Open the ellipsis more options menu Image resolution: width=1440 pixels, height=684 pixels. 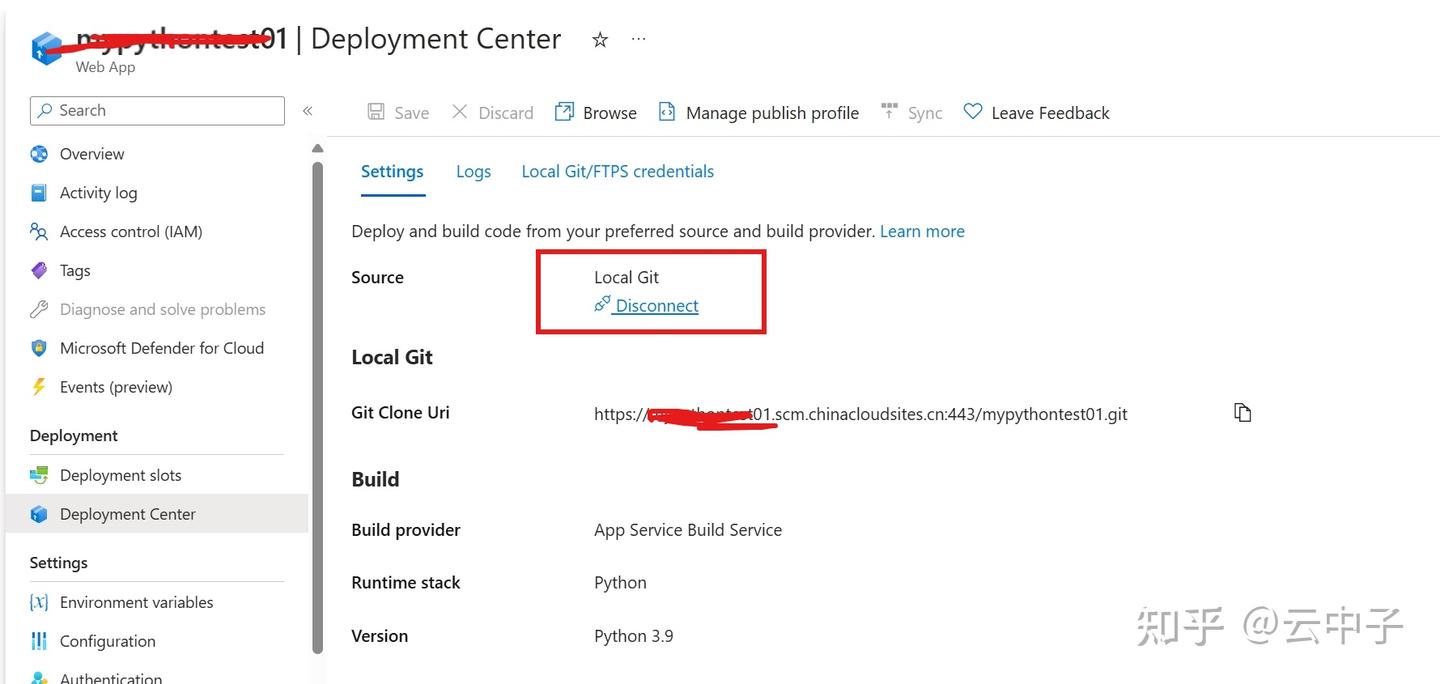(638, 39)
